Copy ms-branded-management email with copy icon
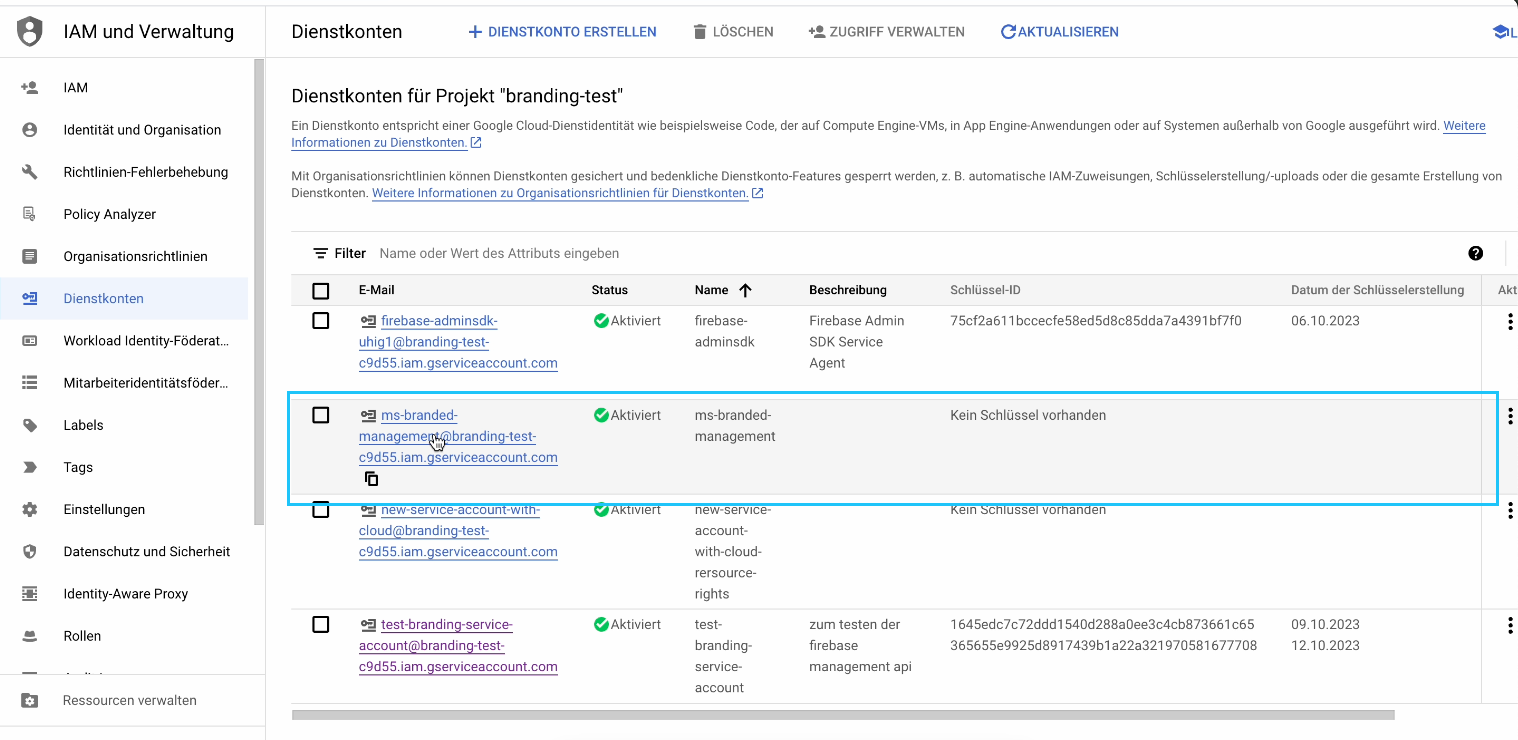1518x740 pixels. click(371, 479)
